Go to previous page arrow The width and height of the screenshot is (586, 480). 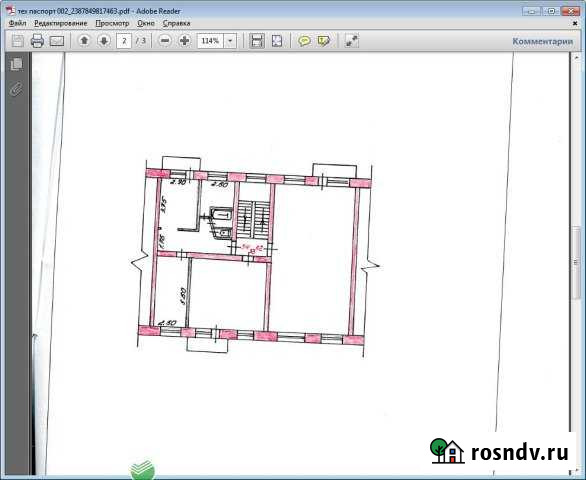tap(84, 40)
